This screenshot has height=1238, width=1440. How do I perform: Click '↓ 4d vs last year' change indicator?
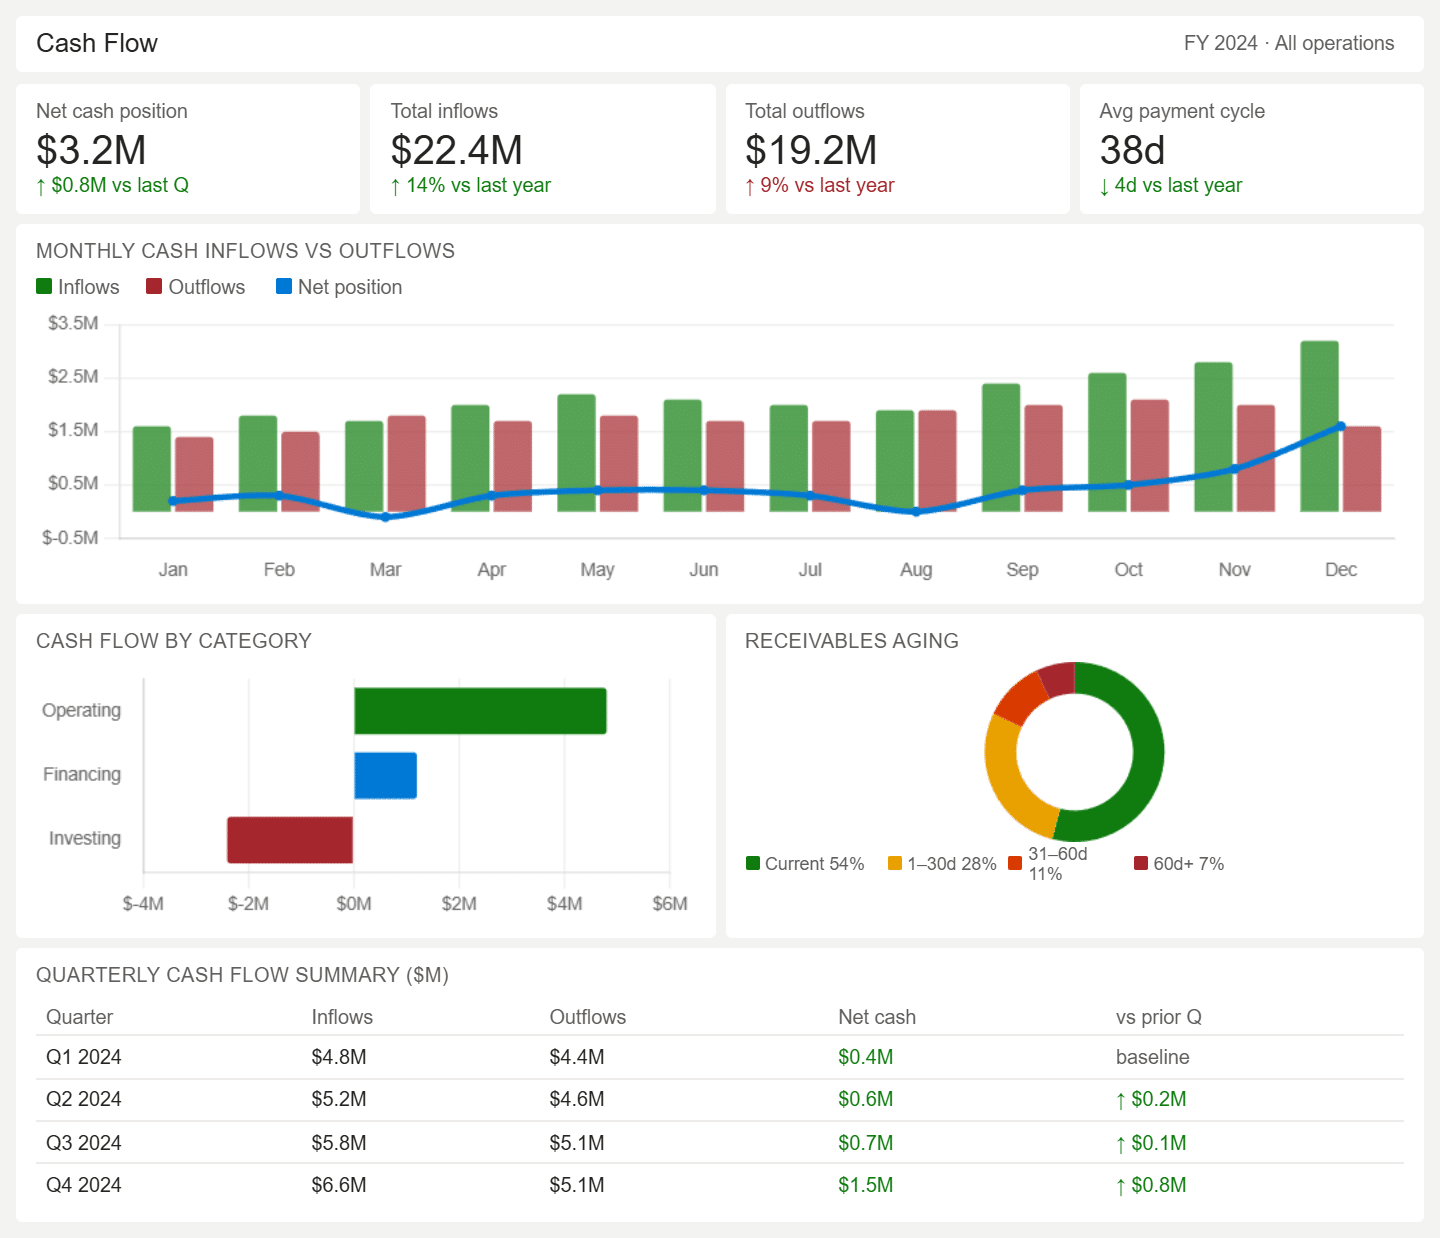click(1171, 185)
